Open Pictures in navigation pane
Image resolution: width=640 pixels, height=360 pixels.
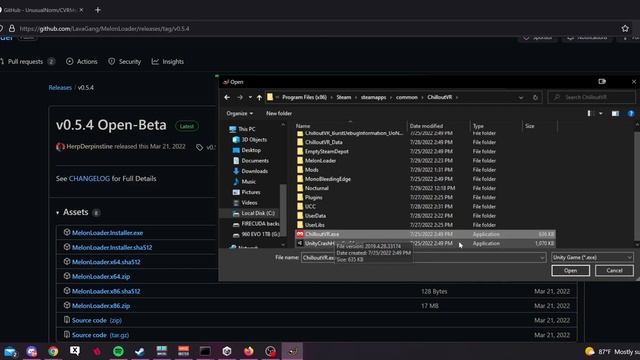(246, 192)
